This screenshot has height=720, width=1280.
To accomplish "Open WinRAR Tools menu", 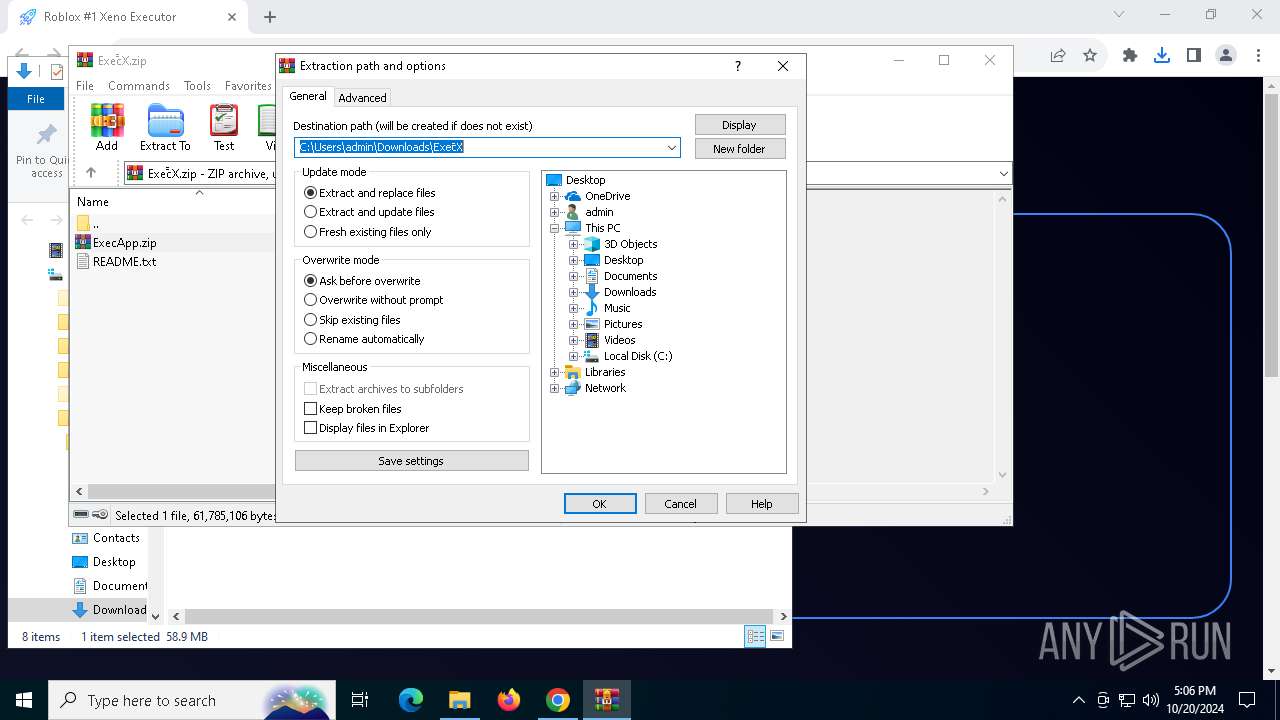I will (197, 86).
